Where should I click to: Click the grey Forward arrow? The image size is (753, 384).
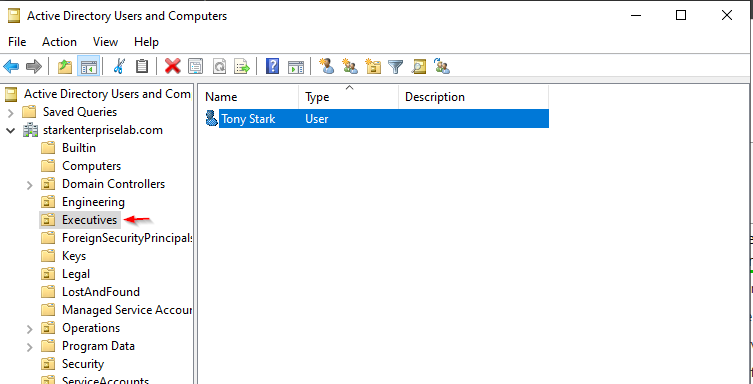(34, 66)
